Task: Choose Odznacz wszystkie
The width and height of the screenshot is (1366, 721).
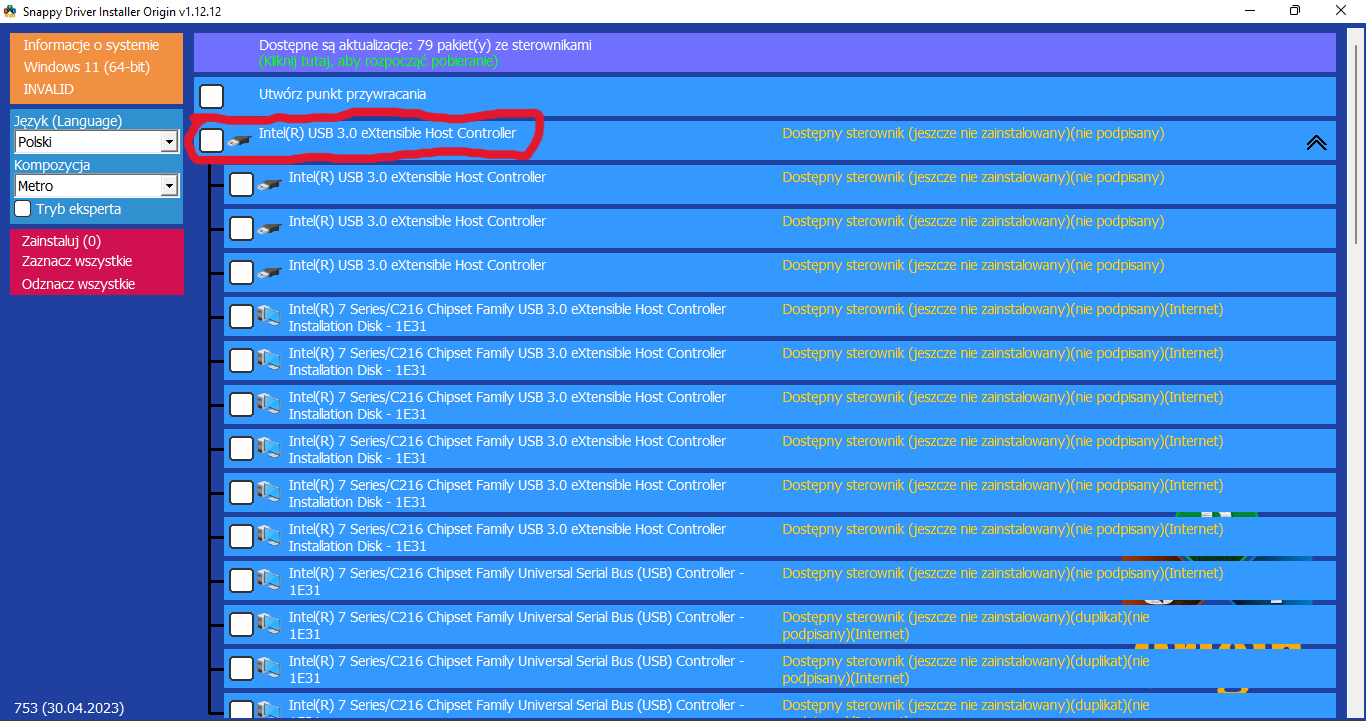Action: (79, 284)
